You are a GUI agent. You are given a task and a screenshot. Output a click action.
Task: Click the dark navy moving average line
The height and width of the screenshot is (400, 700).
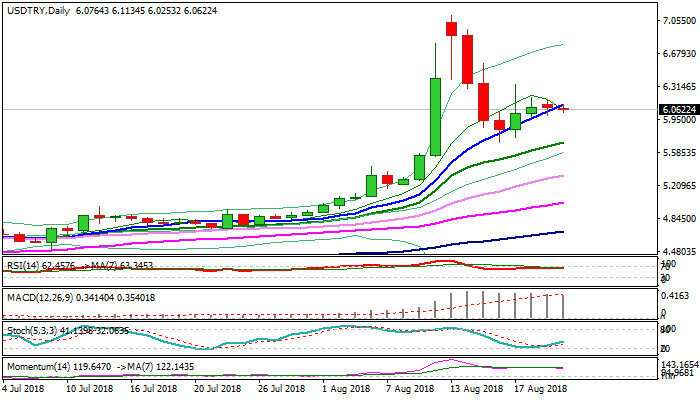(500, 241)
